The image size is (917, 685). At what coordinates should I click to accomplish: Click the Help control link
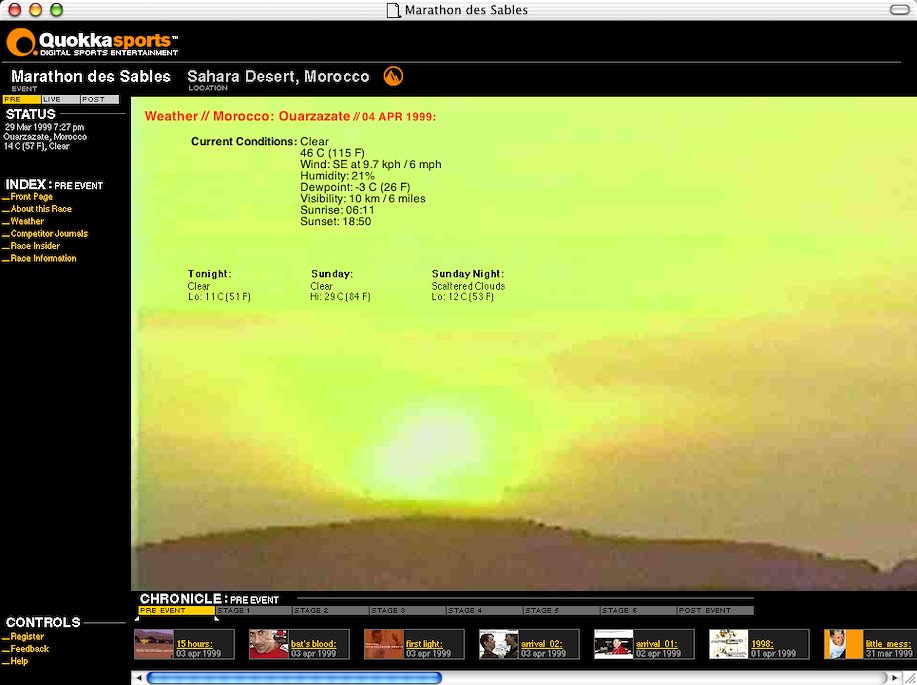[x=19, y=661]
